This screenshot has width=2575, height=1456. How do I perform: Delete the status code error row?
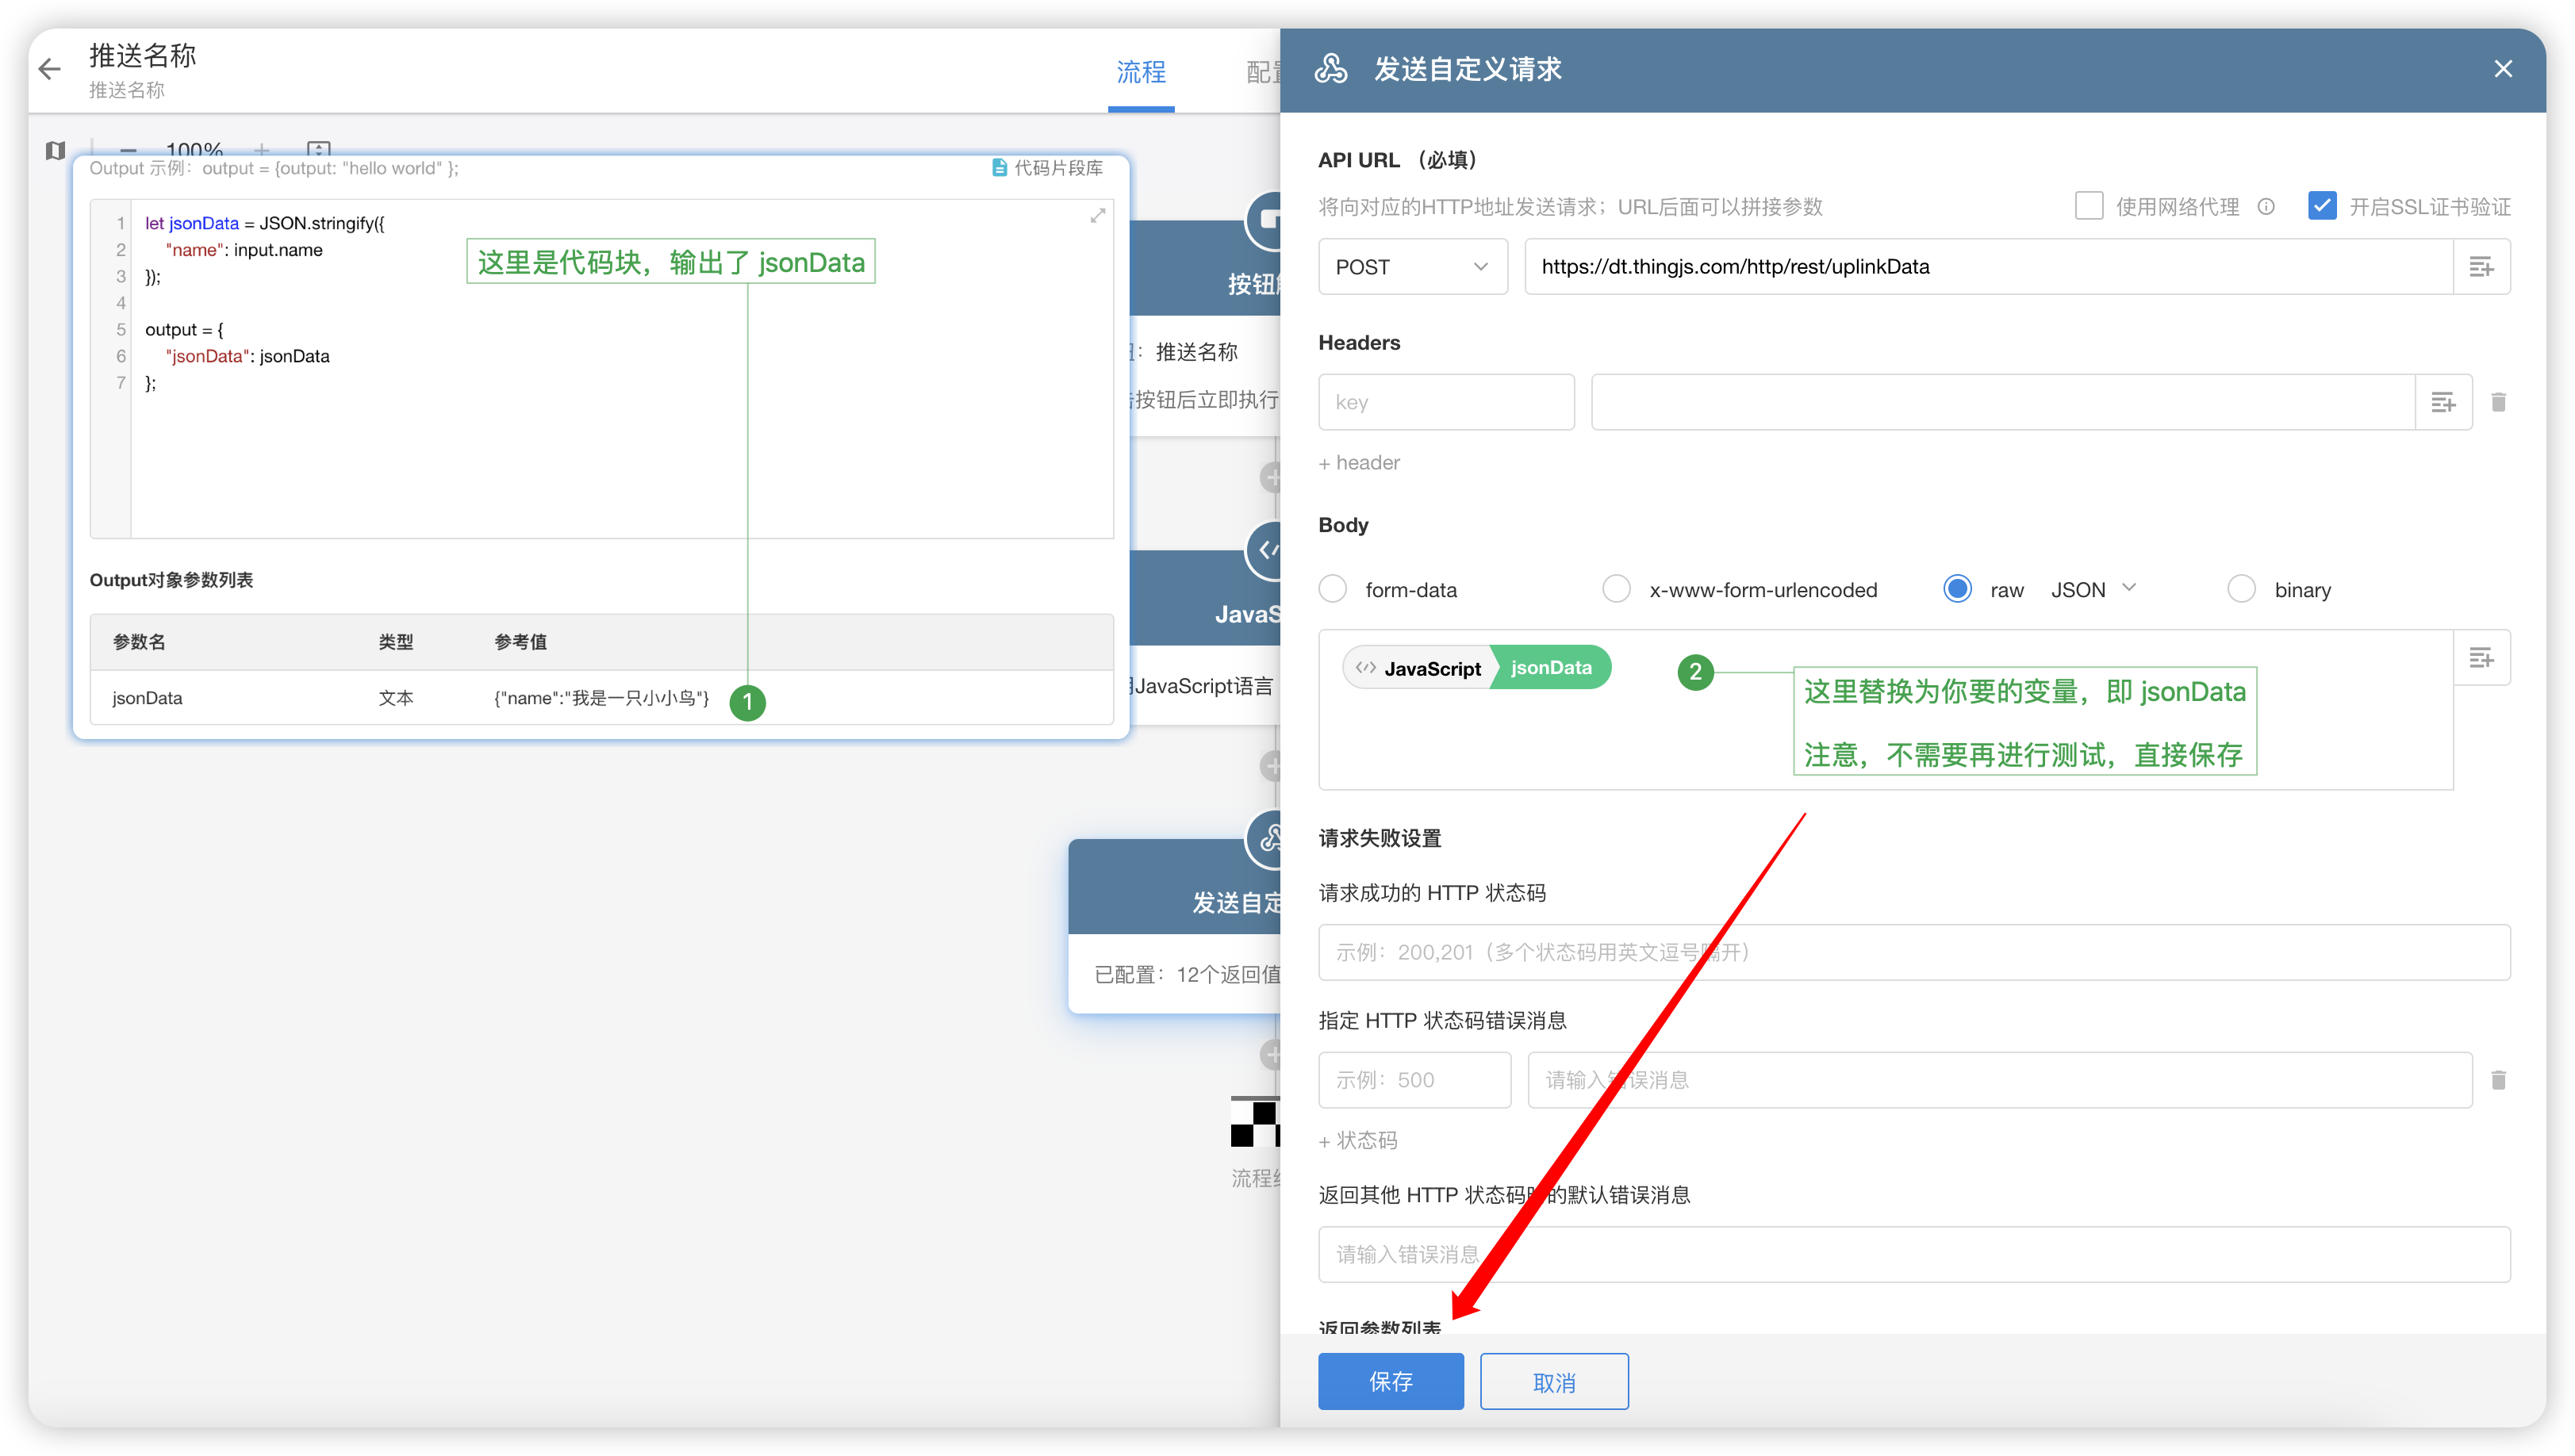[x=2498, y=1080]
